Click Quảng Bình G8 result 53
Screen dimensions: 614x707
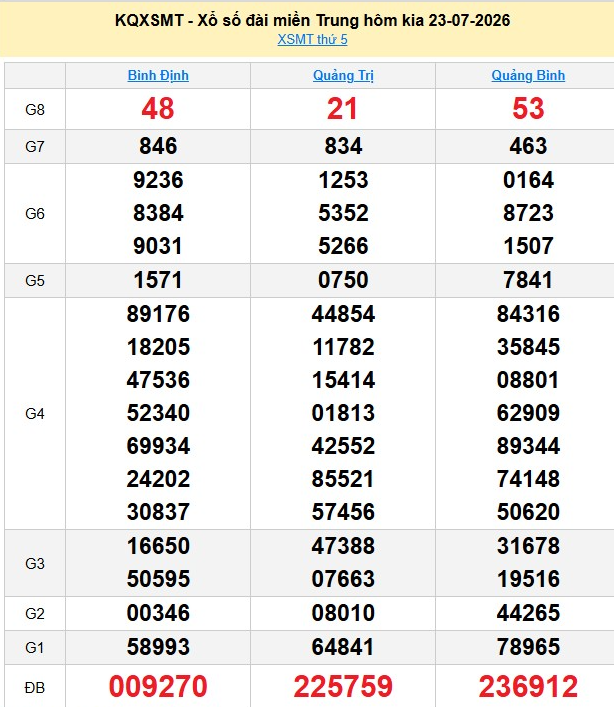(528, 109)
